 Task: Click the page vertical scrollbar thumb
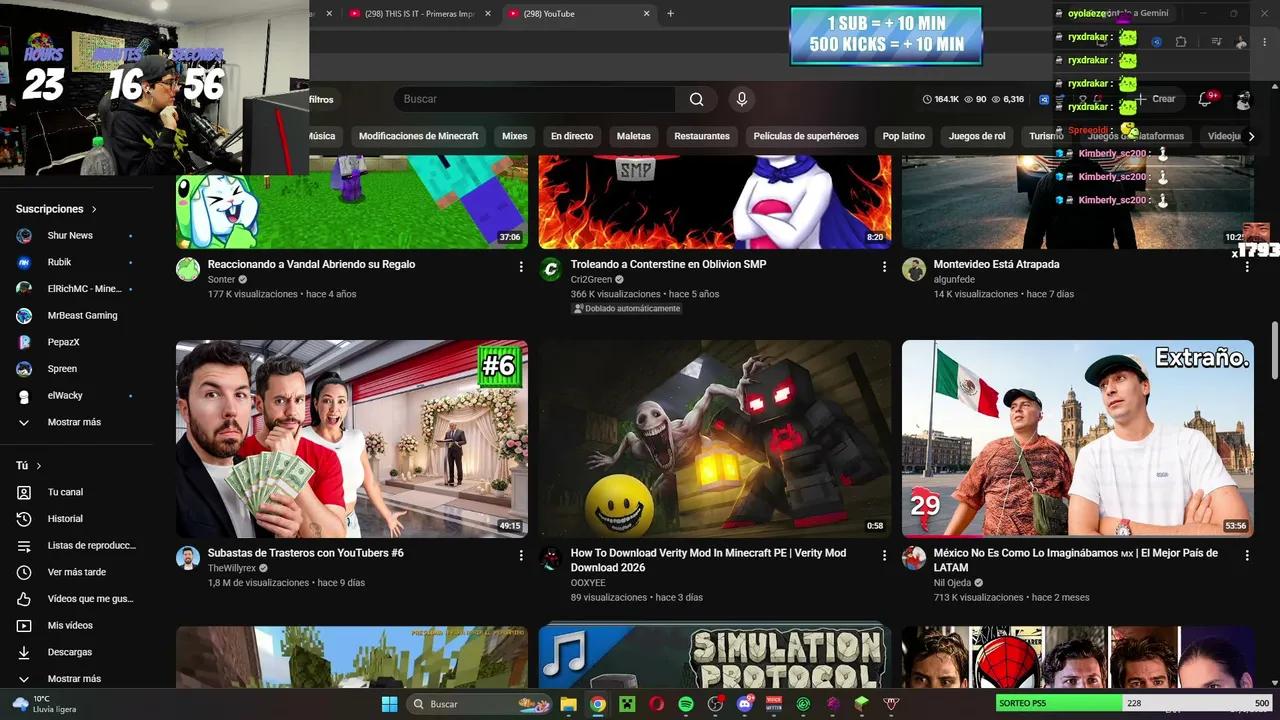[x=1274, y=350]
